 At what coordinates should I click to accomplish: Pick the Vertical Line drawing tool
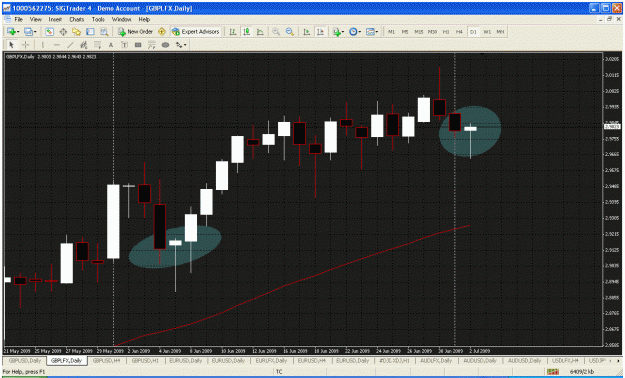pos(43,45)
